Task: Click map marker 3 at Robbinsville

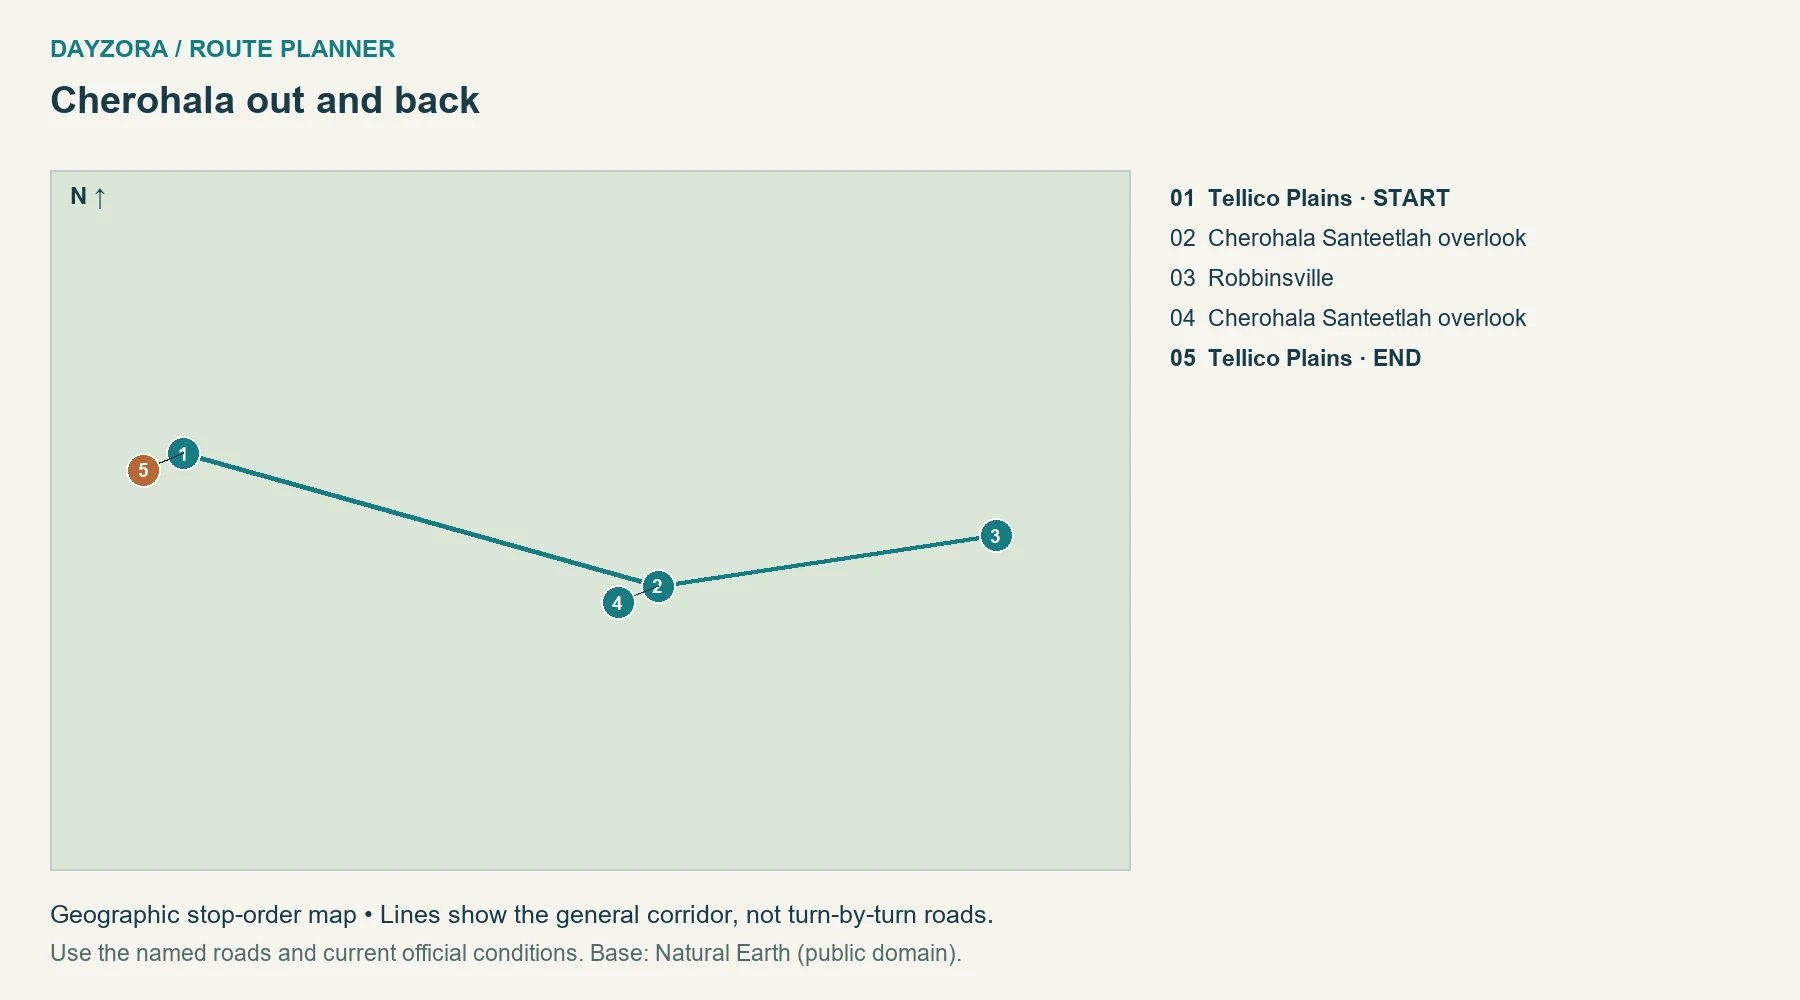Action: pyautogui.click(x=995, y=536)
